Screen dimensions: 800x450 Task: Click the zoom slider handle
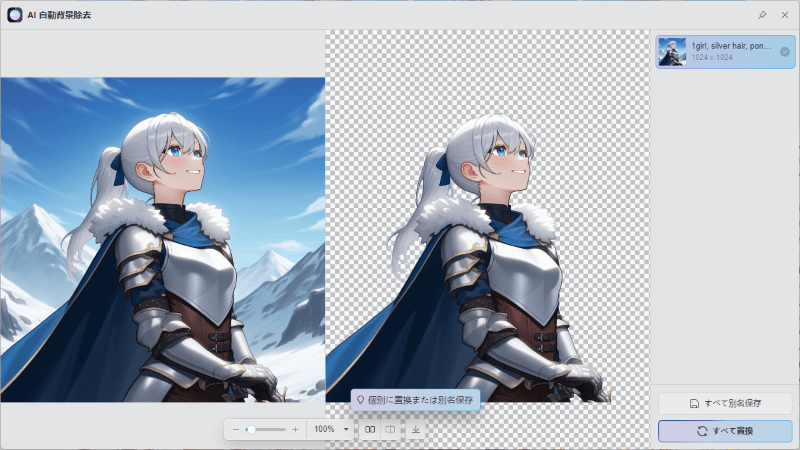[x=250, y=429]
